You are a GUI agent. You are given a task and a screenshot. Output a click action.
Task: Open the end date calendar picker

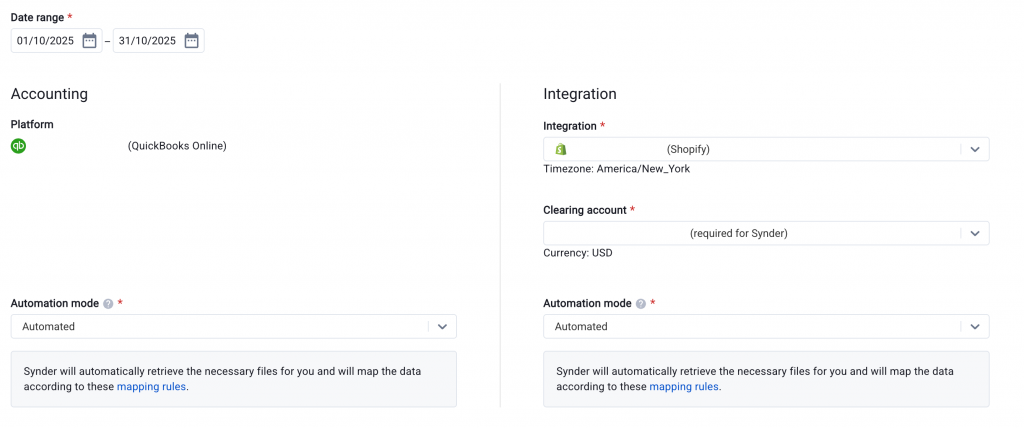tap(191, 41)
